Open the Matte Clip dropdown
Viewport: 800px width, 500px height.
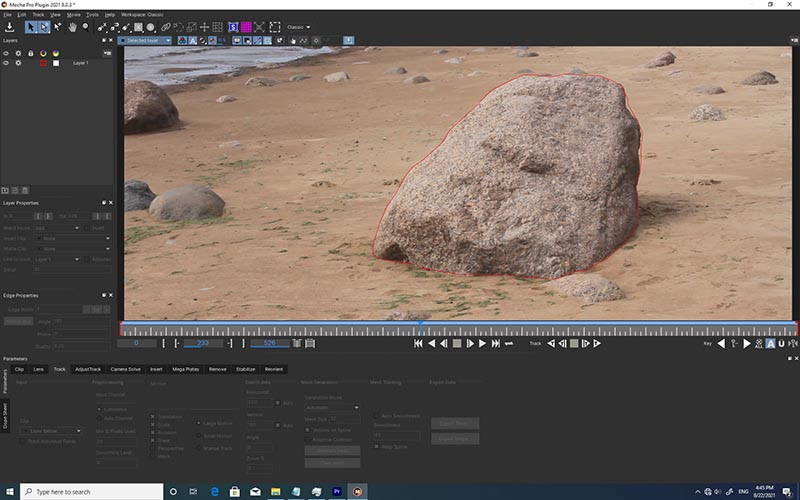point(72,248)
